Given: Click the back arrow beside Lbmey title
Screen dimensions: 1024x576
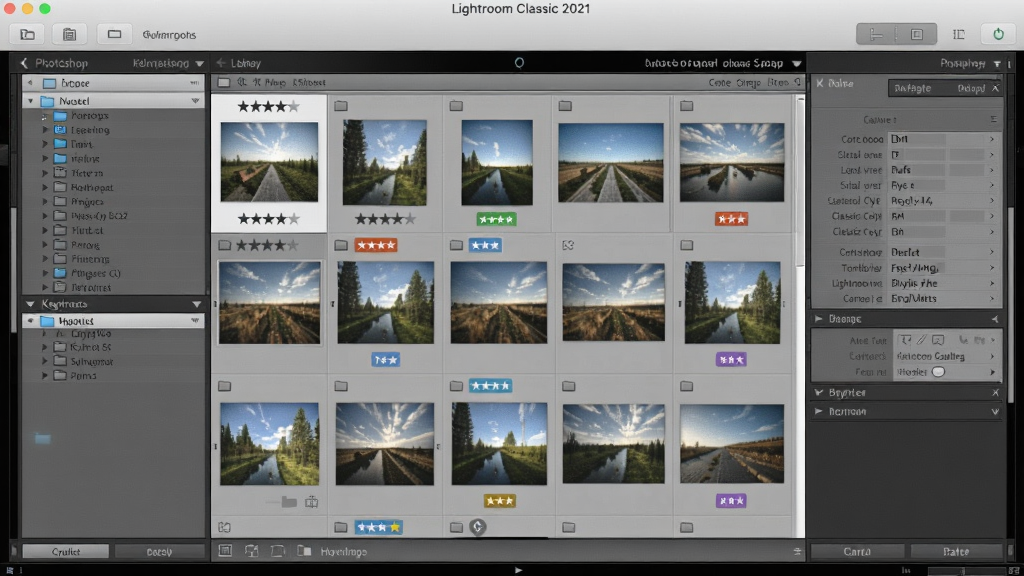Looking at the screenshot, I should (x=221, y=63).
